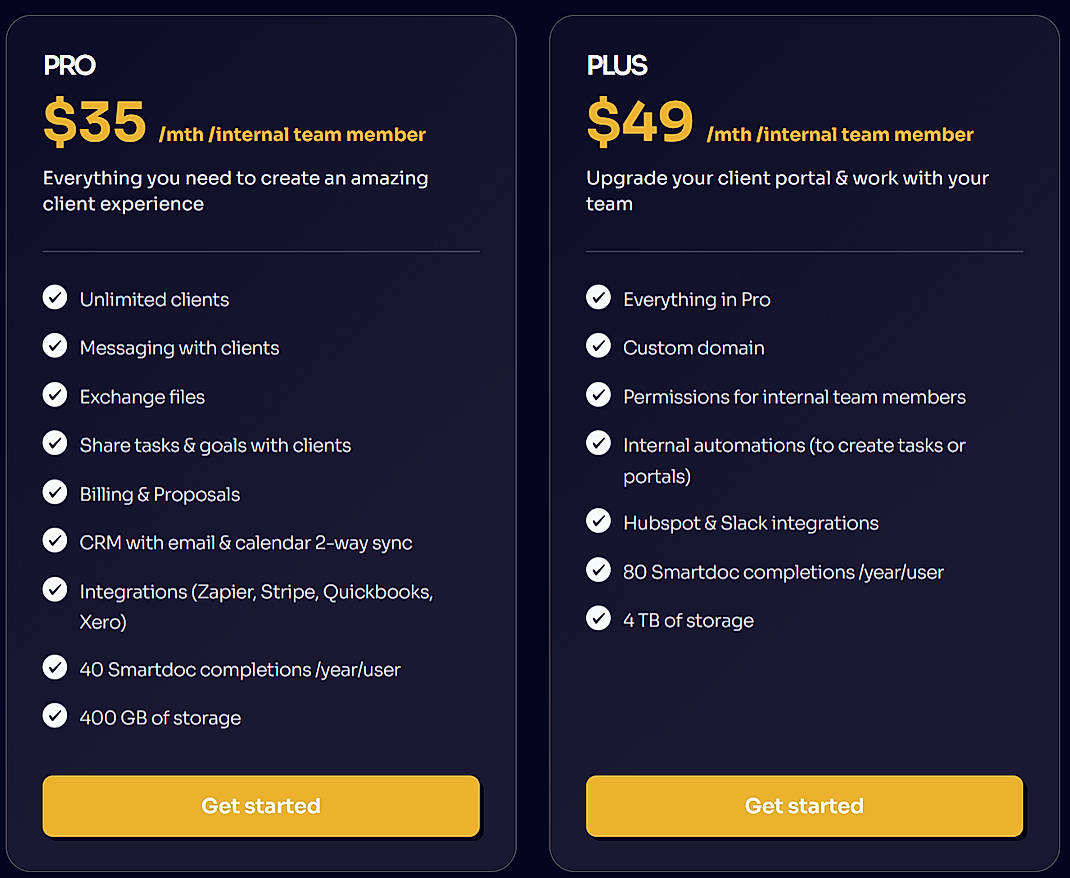Click the checkmark next to Internal automations
This screenshot has height=878, width=1070.
(x=598, y=443)
